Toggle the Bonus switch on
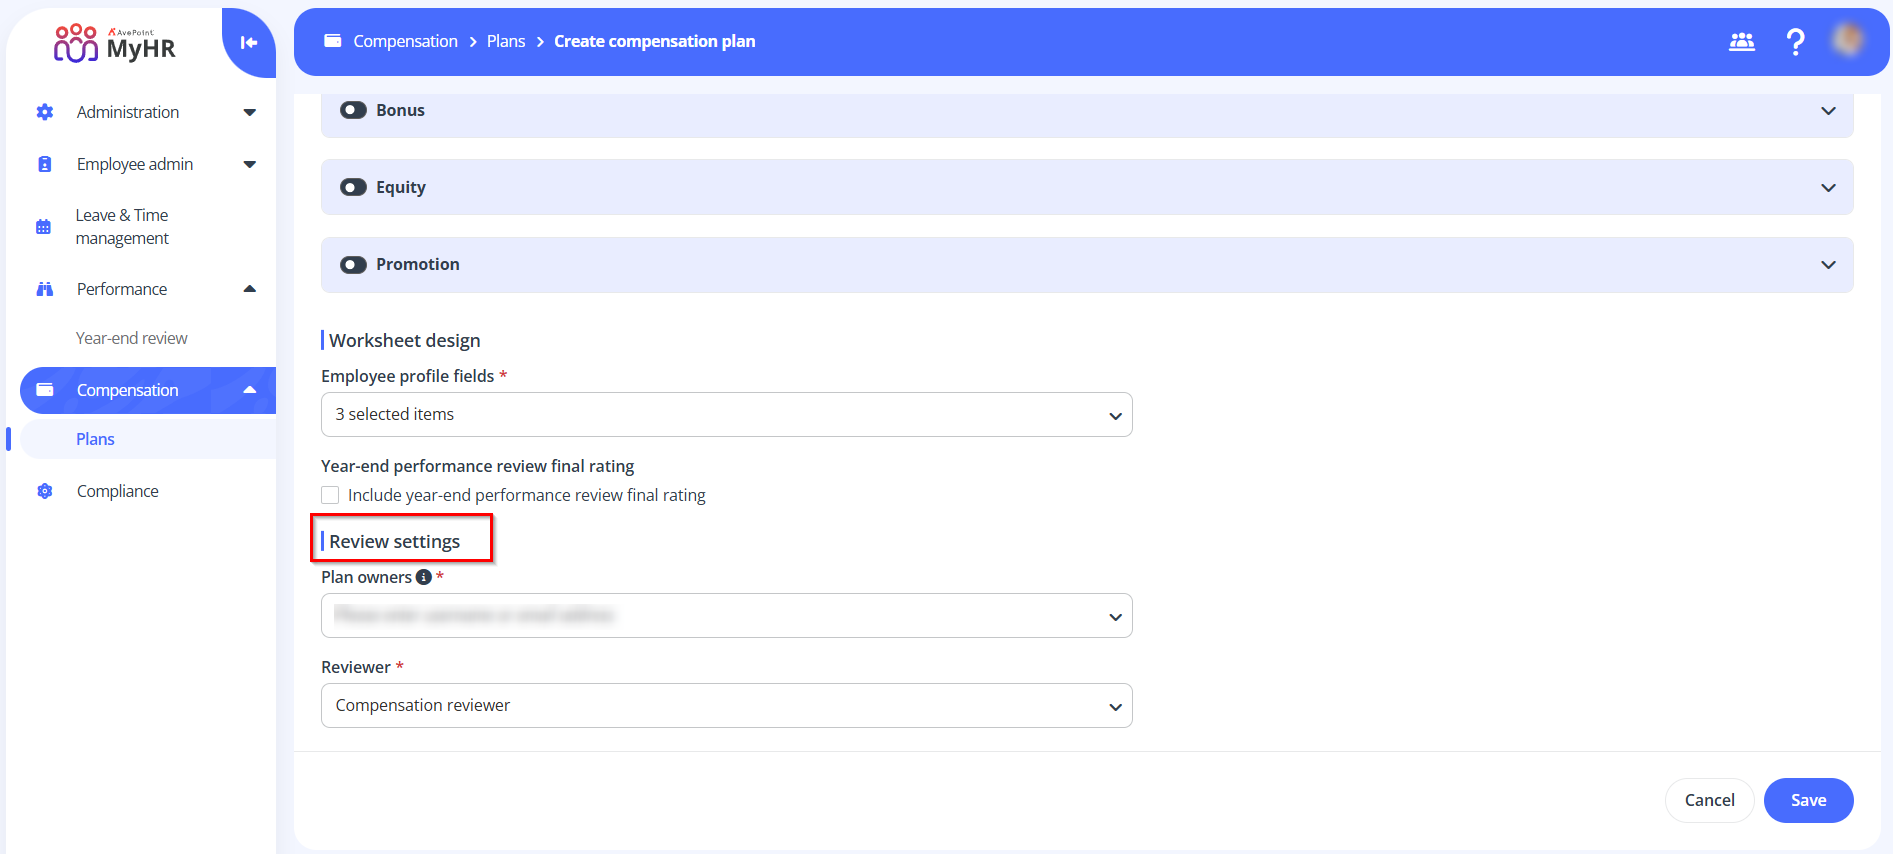1893x854 pixels. click(x=353, y=110)
